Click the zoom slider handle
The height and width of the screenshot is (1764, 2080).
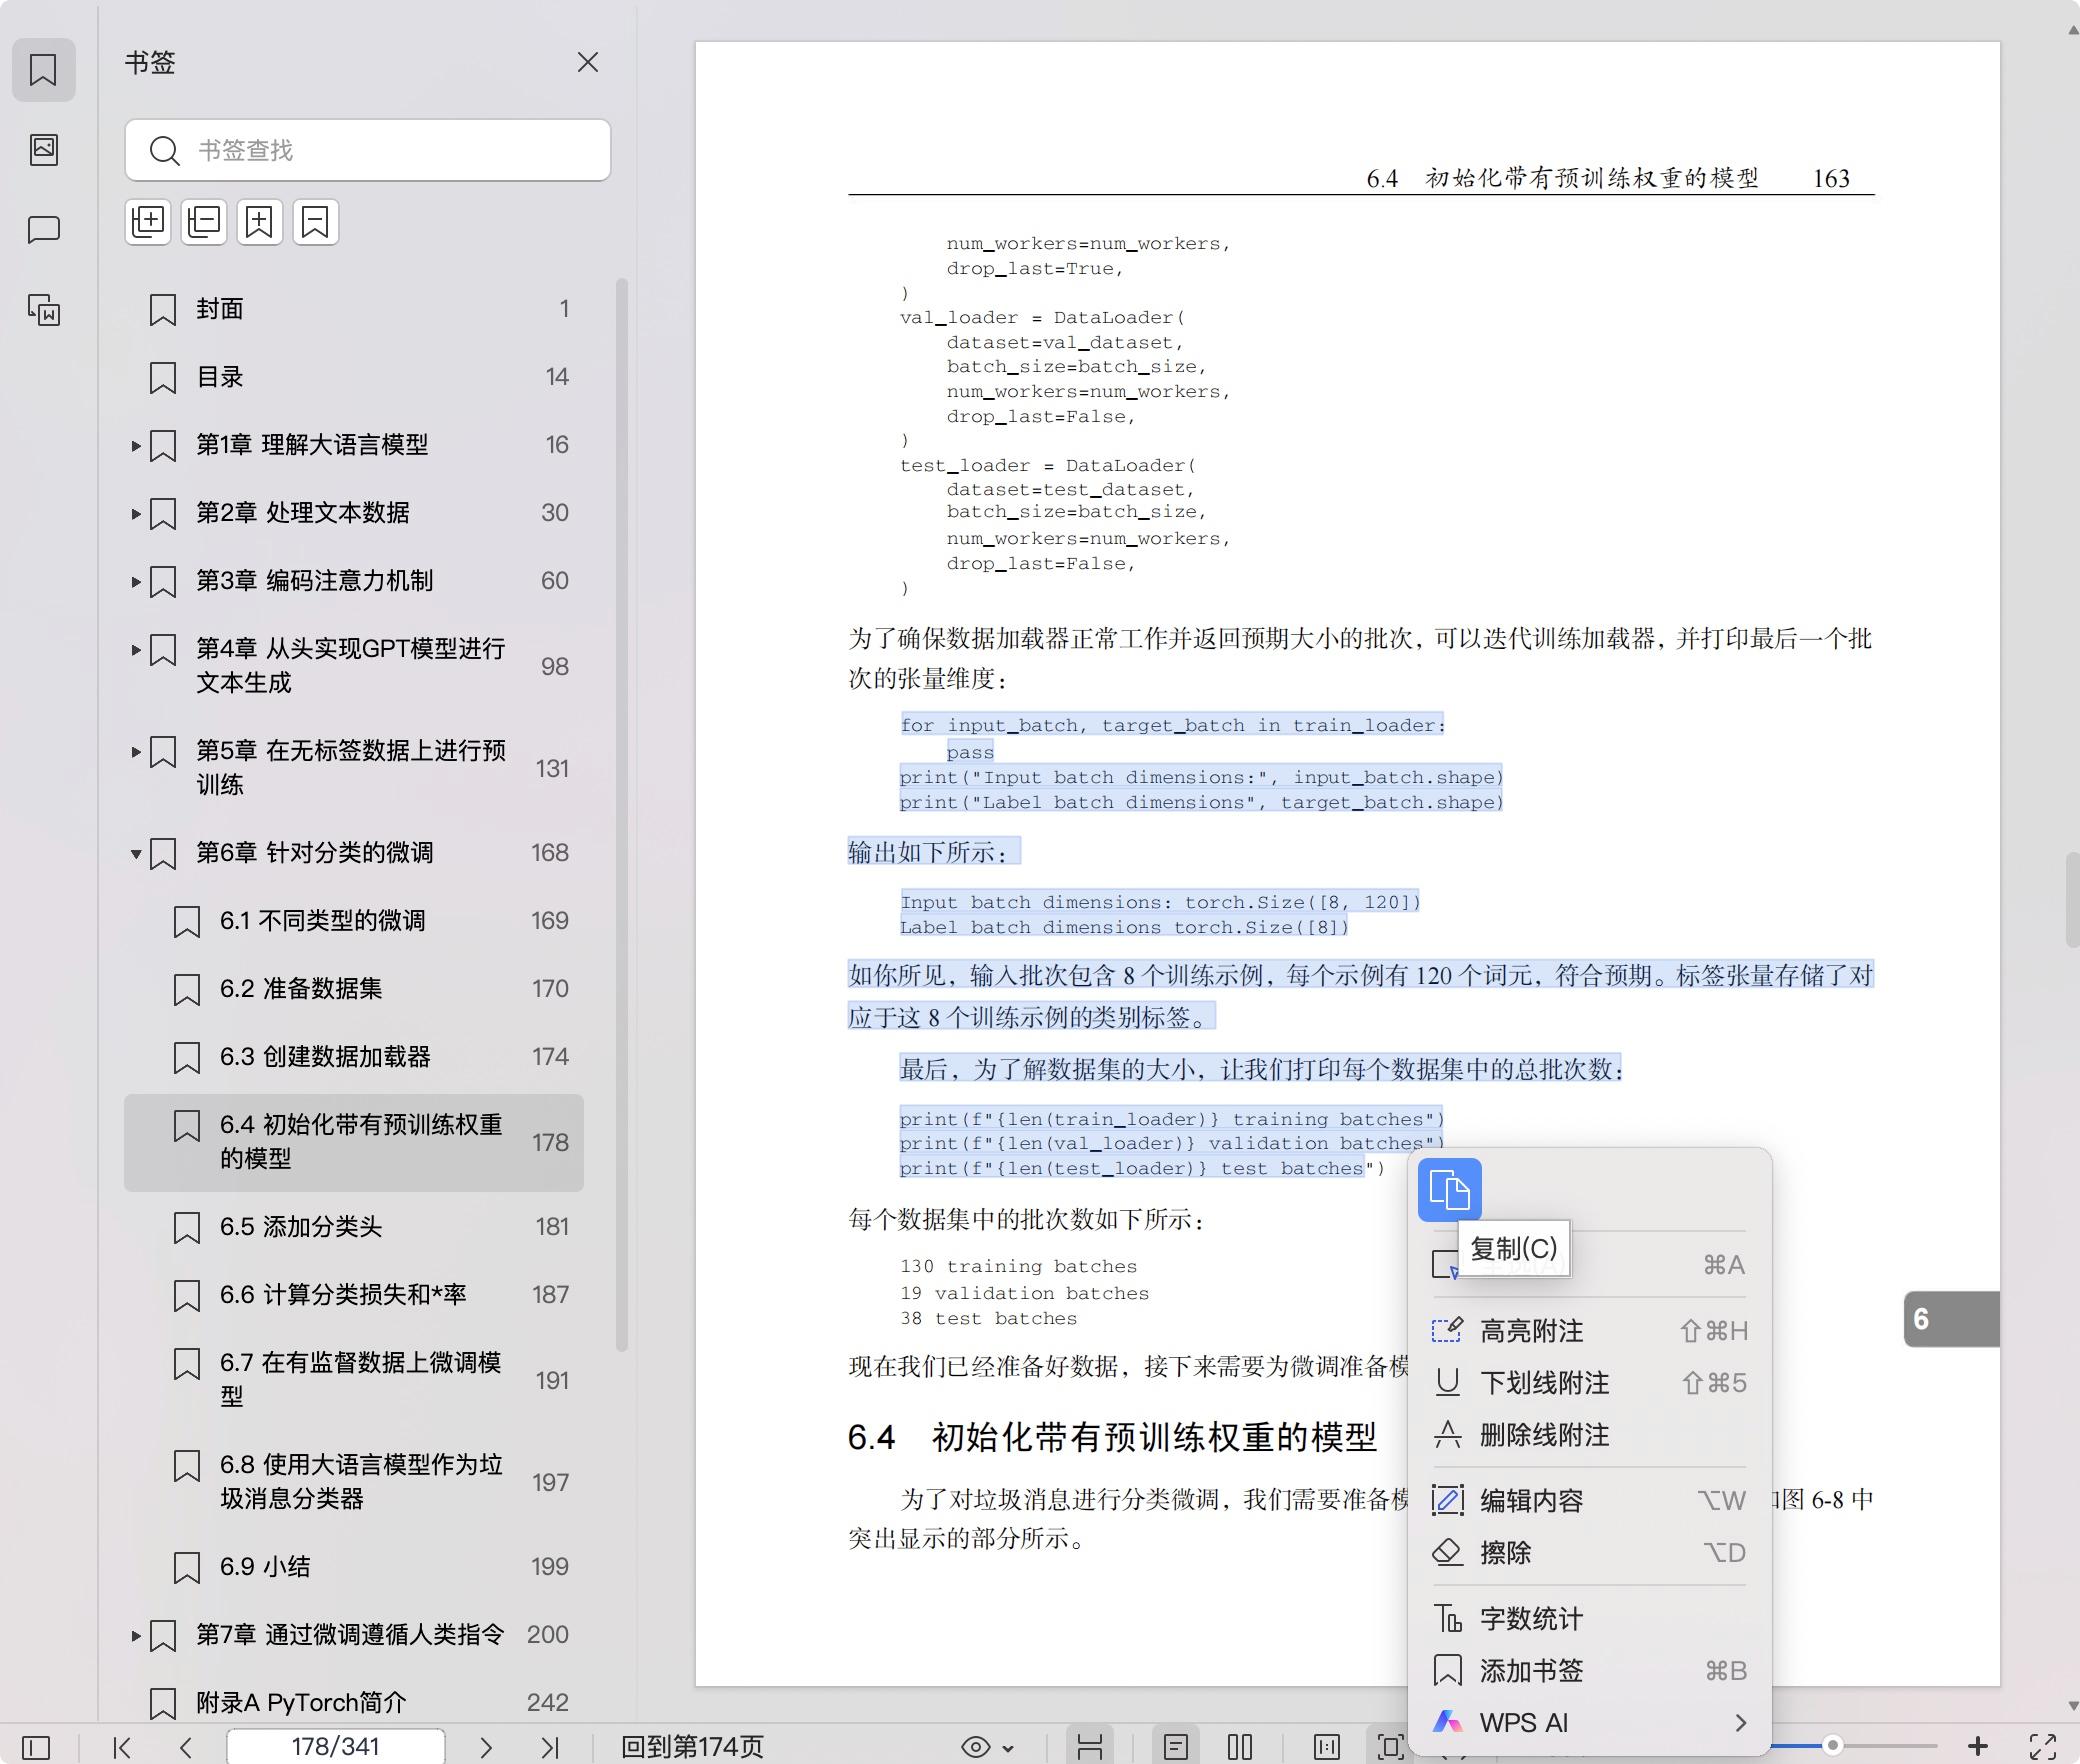1832,1745
